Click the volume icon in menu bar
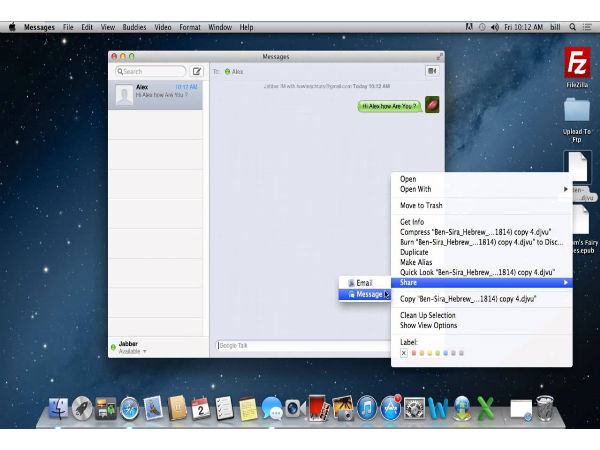The image size is (600, 450). [494, 27]
